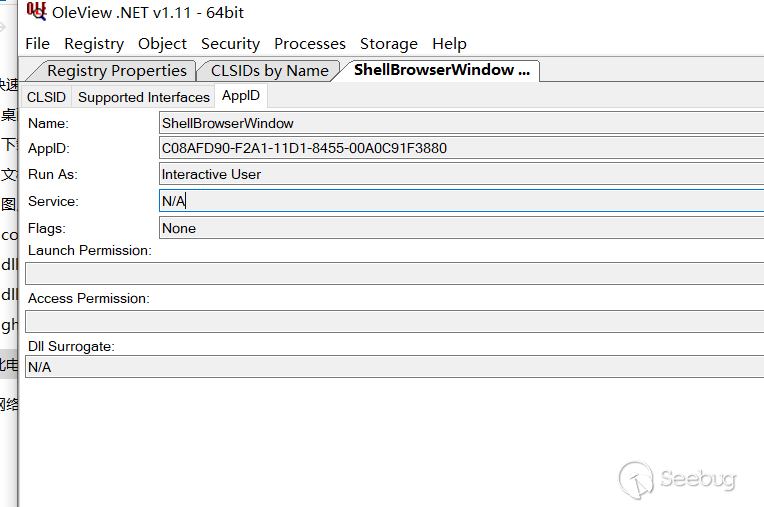764x507 pixels.
Task: Open the Security menu
Action: tap(230, 44)
